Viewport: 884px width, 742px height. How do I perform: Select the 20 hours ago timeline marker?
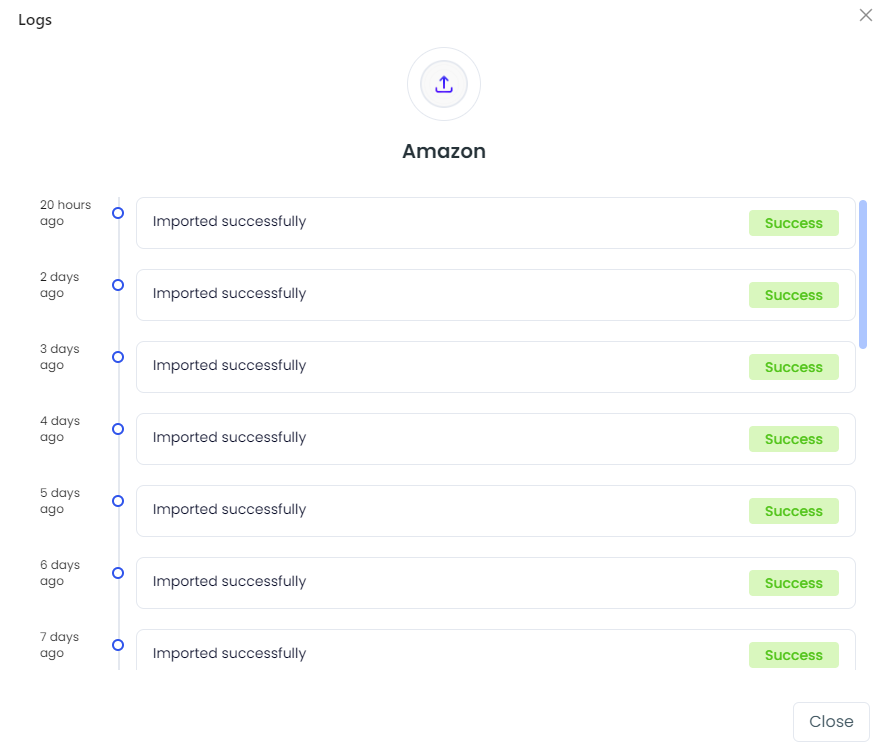(118, 213)
